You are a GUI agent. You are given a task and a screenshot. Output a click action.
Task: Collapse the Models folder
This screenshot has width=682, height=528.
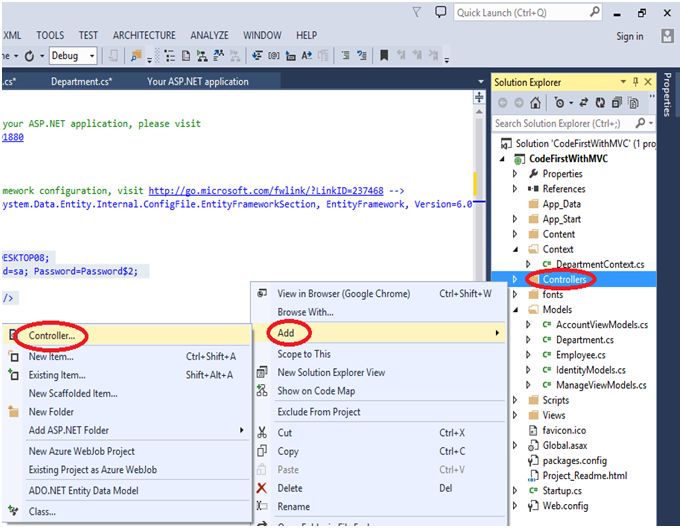click(x=517, y=310)
